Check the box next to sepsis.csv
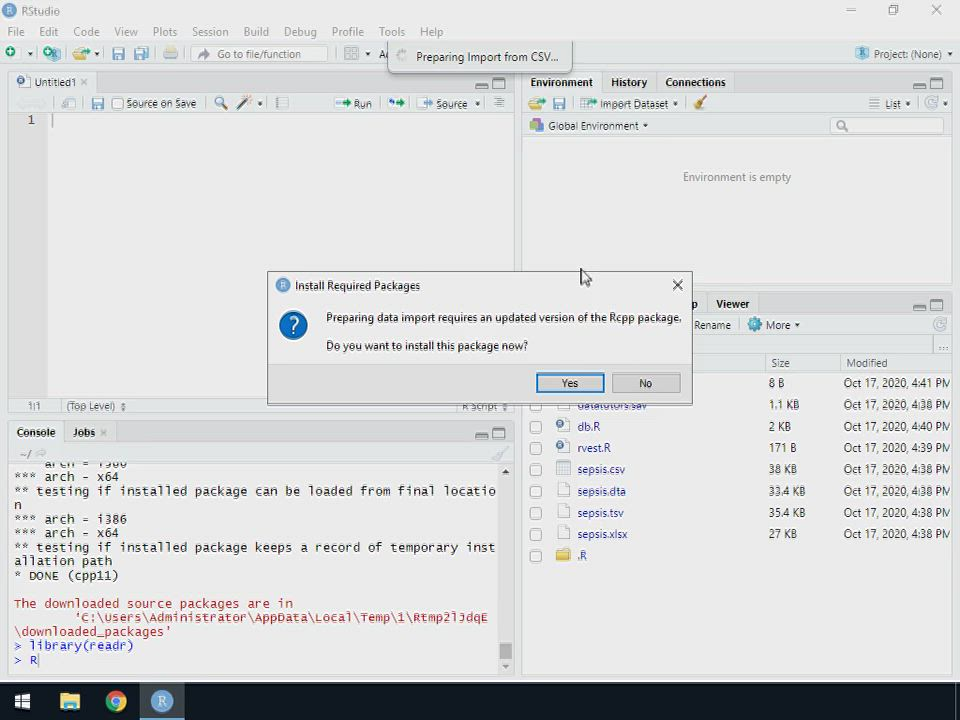The height and width of the screenshot is (720, 960). tap(536, 470)
